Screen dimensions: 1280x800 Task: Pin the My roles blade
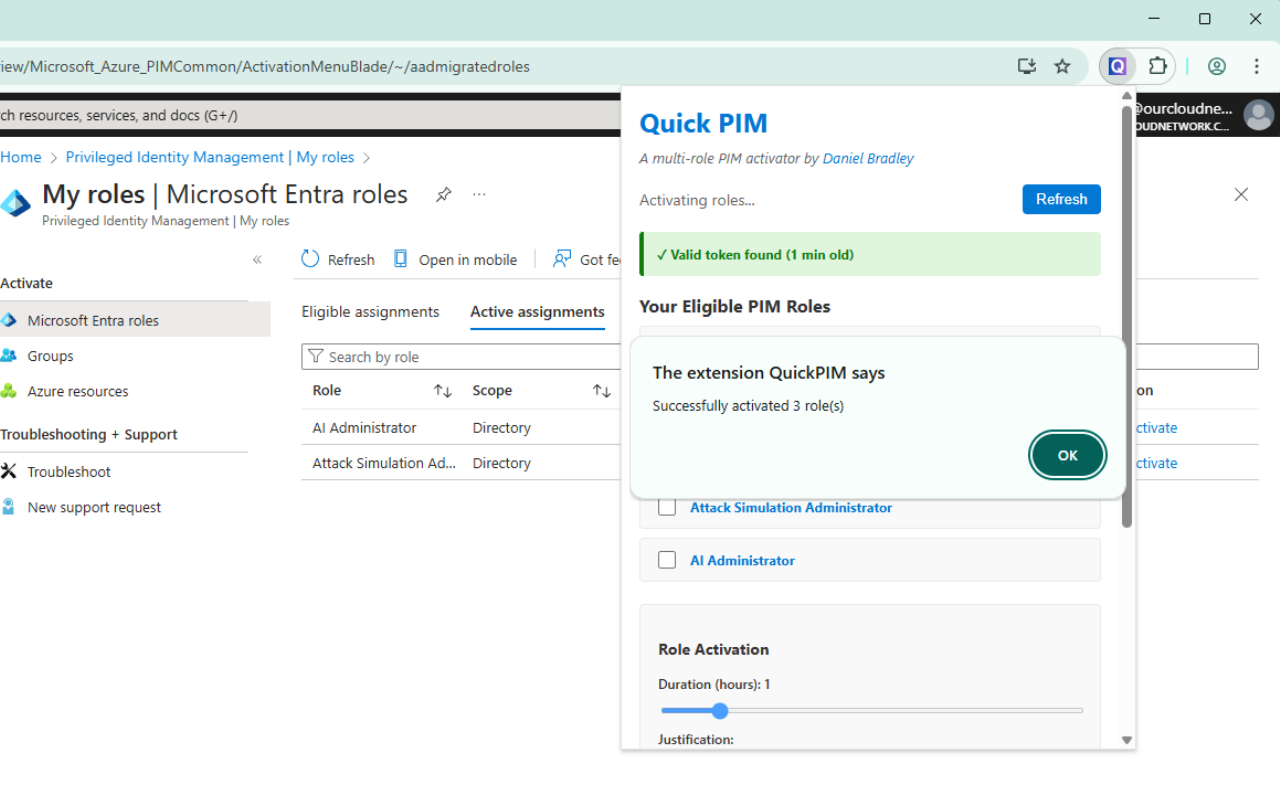444,194
